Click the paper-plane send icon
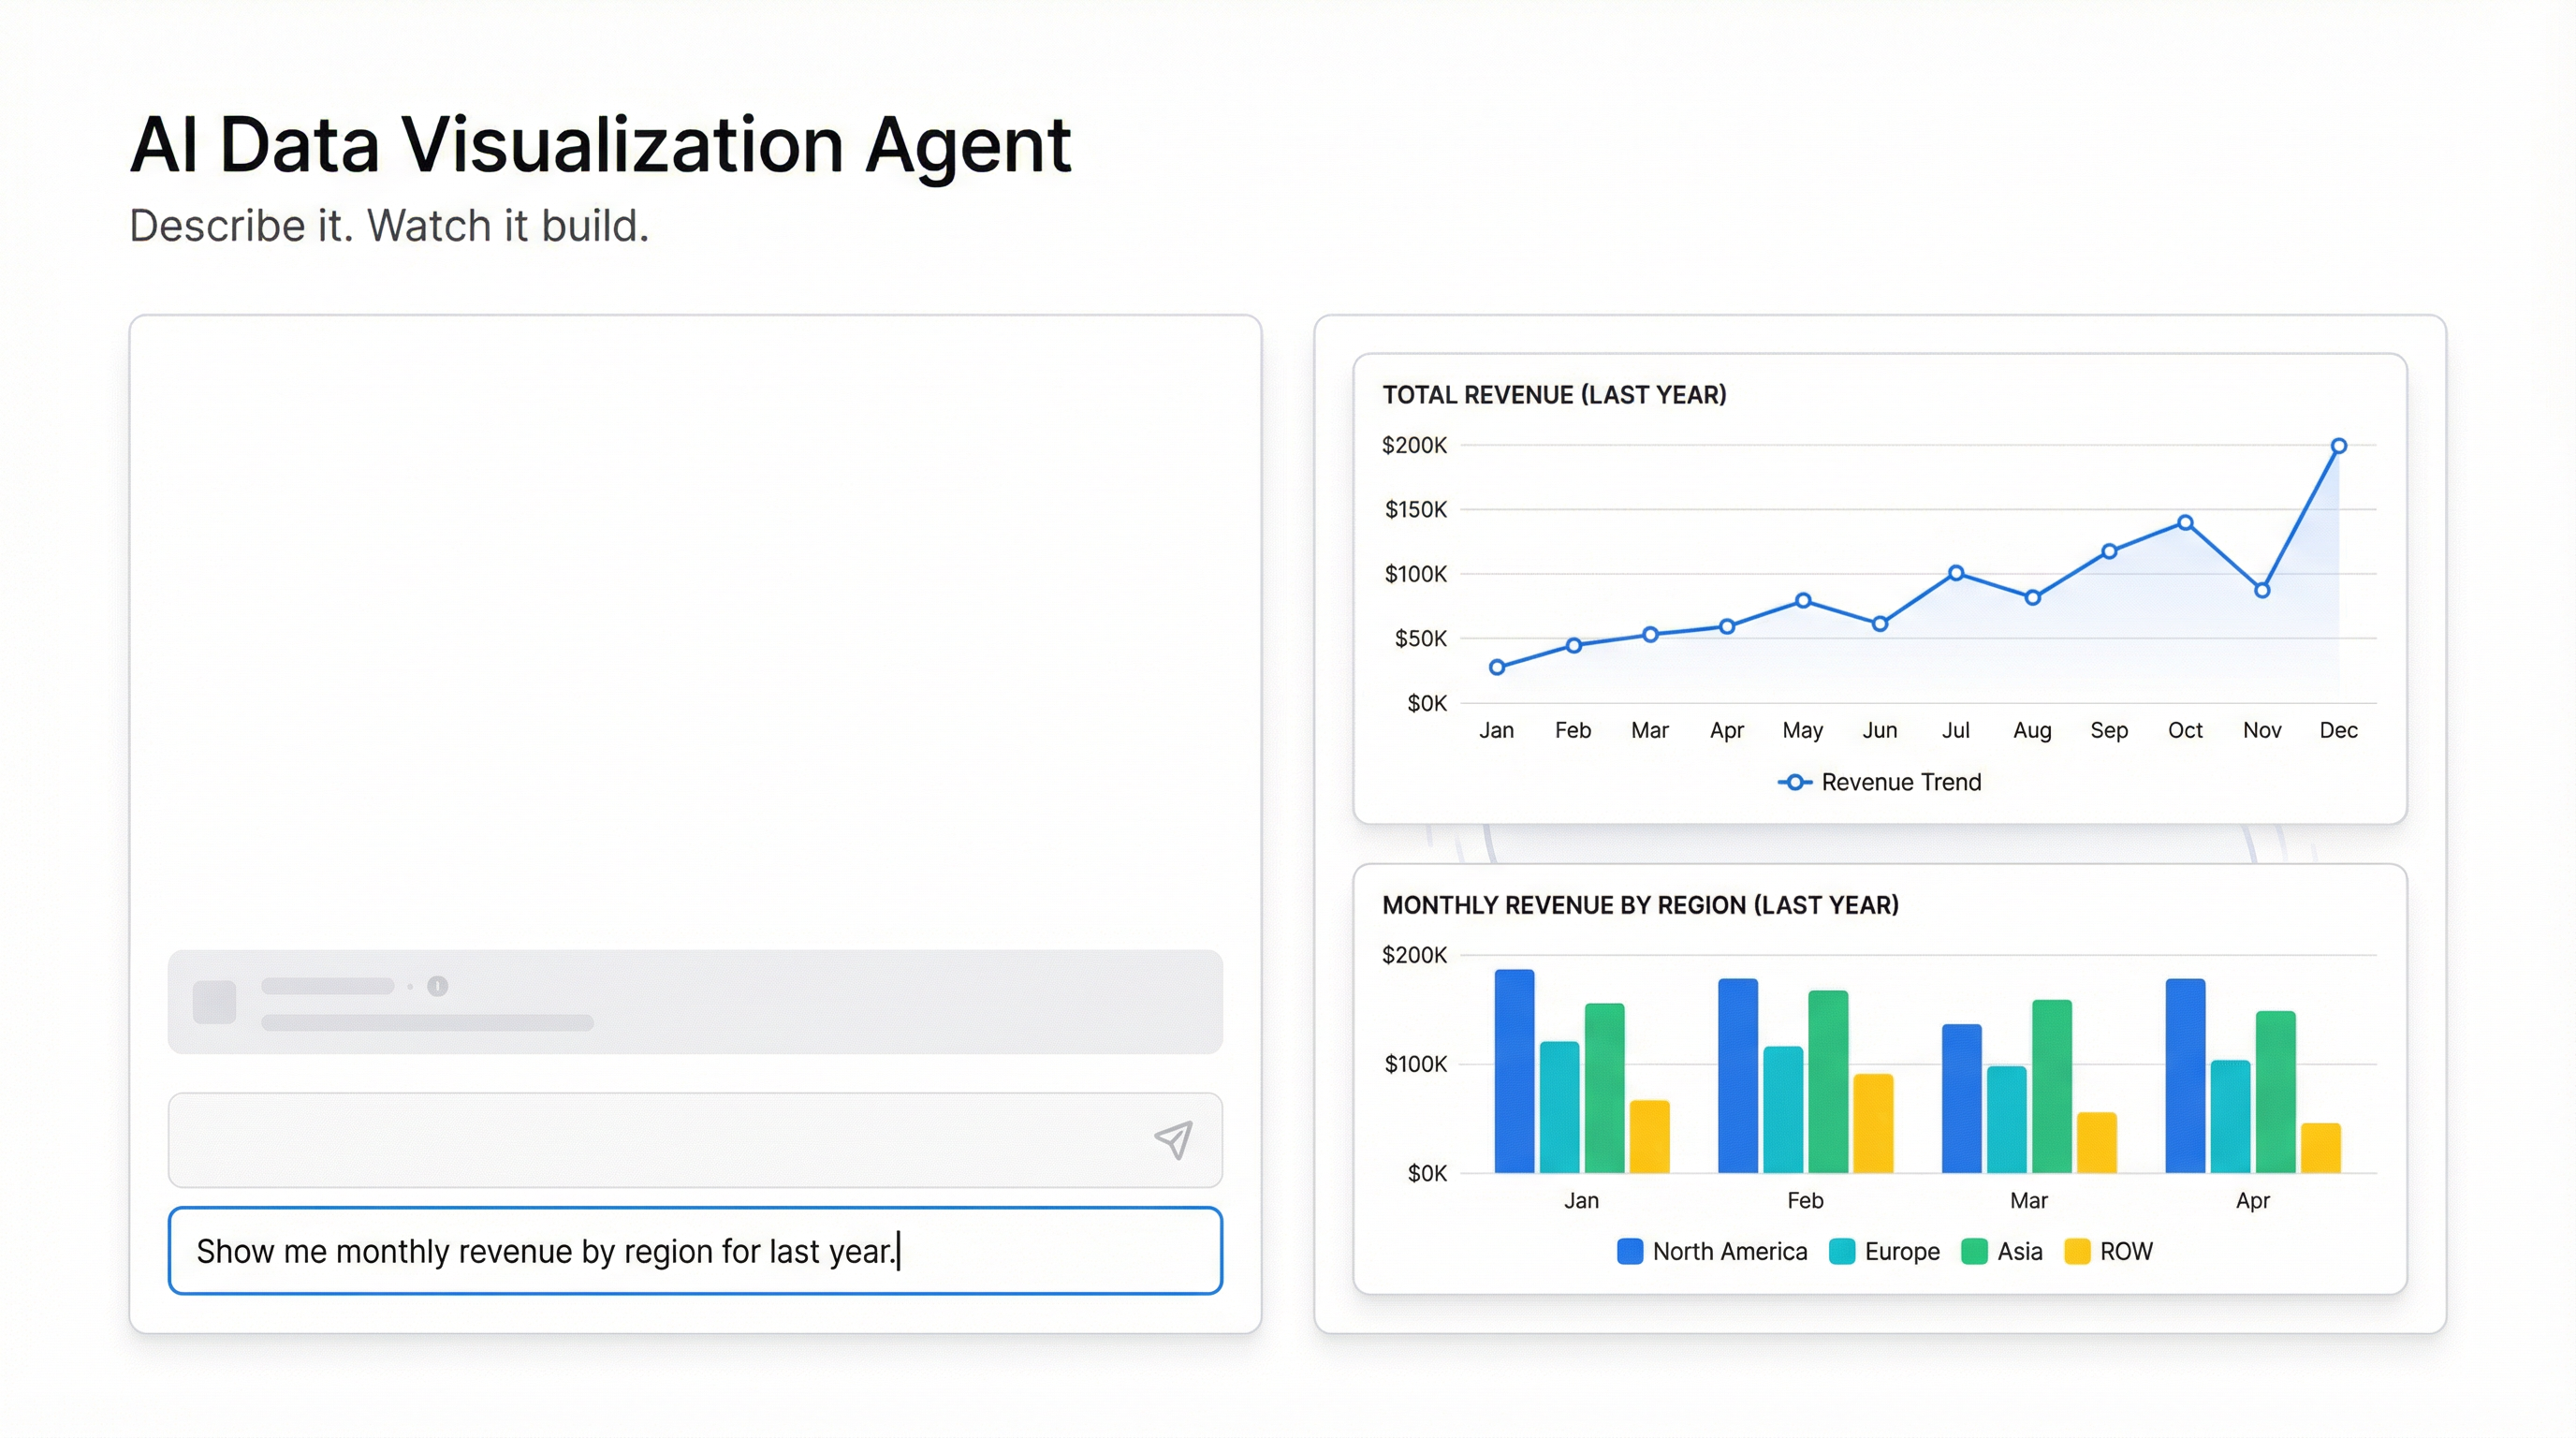The image size is (2576, 1438). pyautogui.click(x=1173, y=1140)
